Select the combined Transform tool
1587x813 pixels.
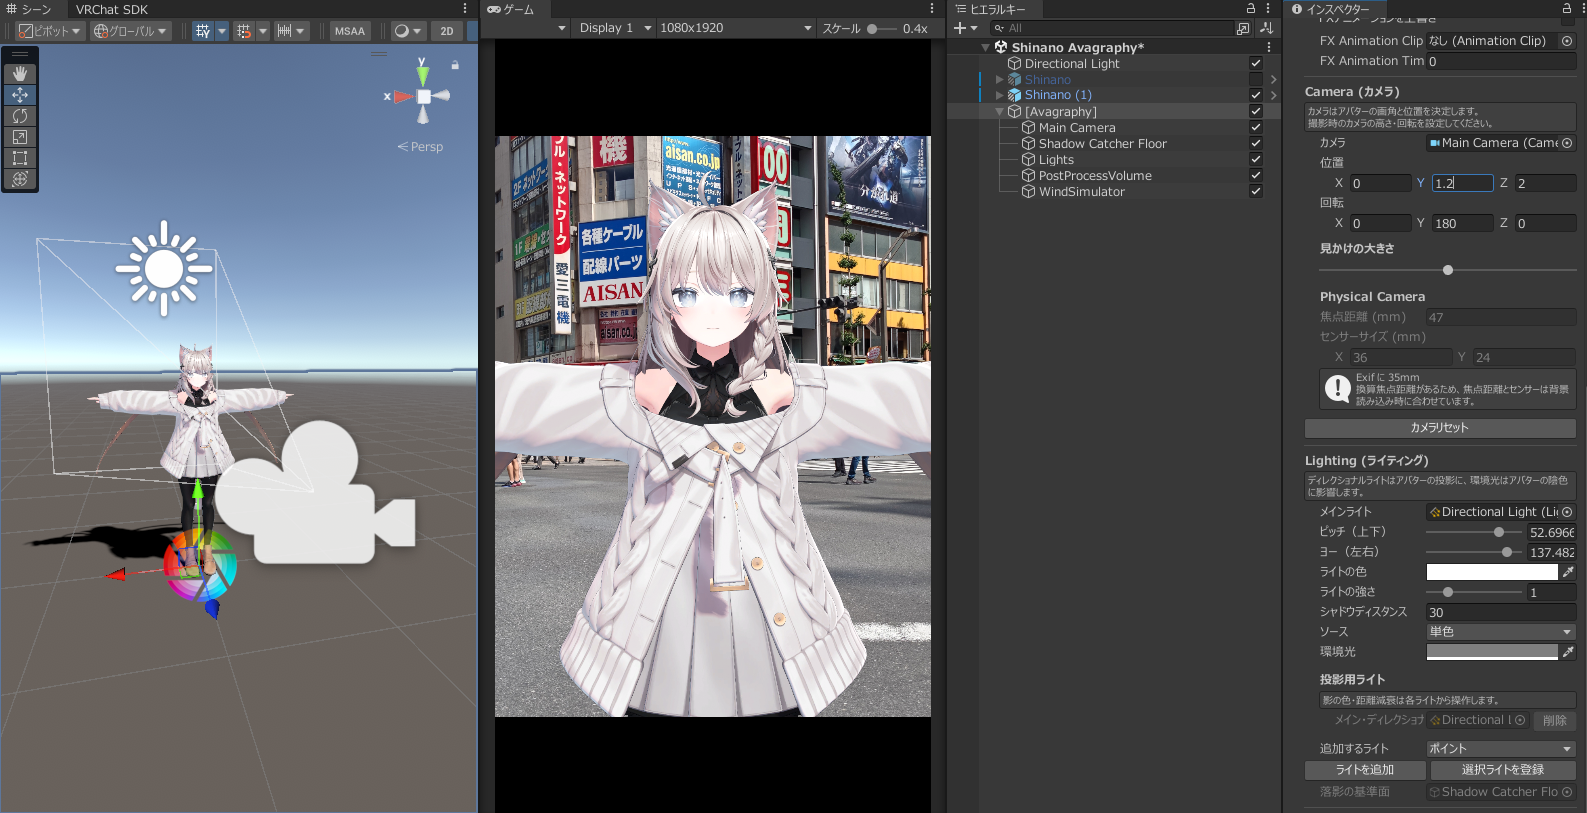[x=20, y=179]
